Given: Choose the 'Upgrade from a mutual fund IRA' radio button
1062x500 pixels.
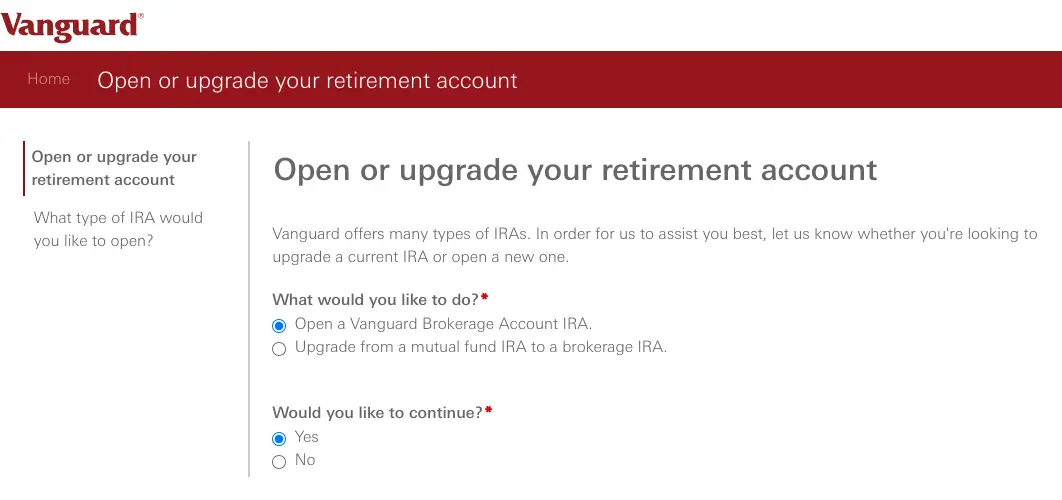Looking at the screenshot, I should (279, 350).
